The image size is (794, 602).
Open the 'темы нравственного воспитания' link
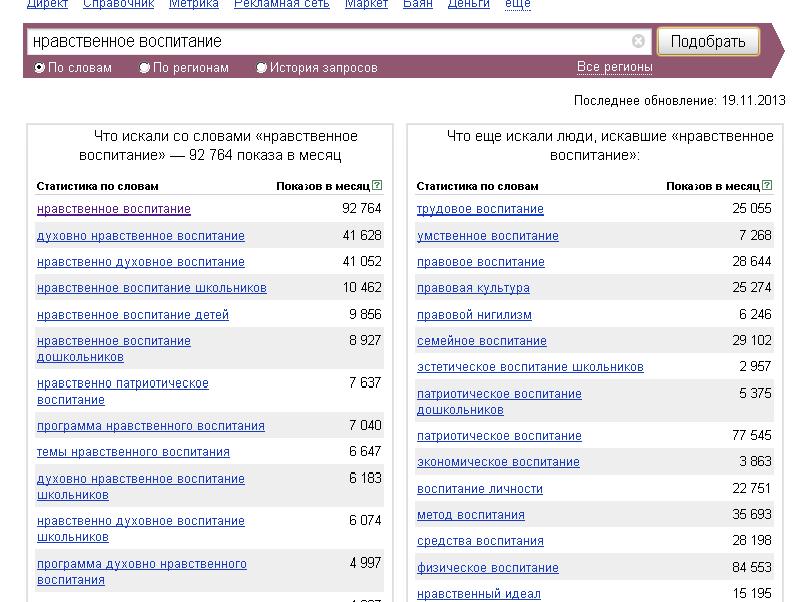[133, 452]
